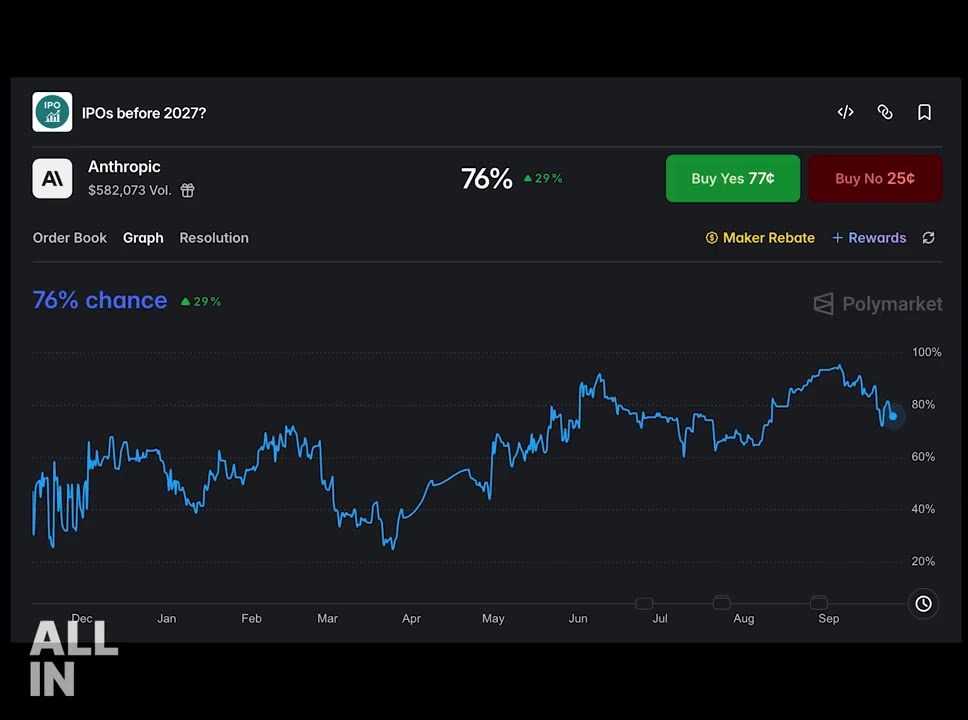This screenshot has width=968, height=720.
Task: Click the current price dot on chart
Action: pyautogui.click(x=893, y=416)
